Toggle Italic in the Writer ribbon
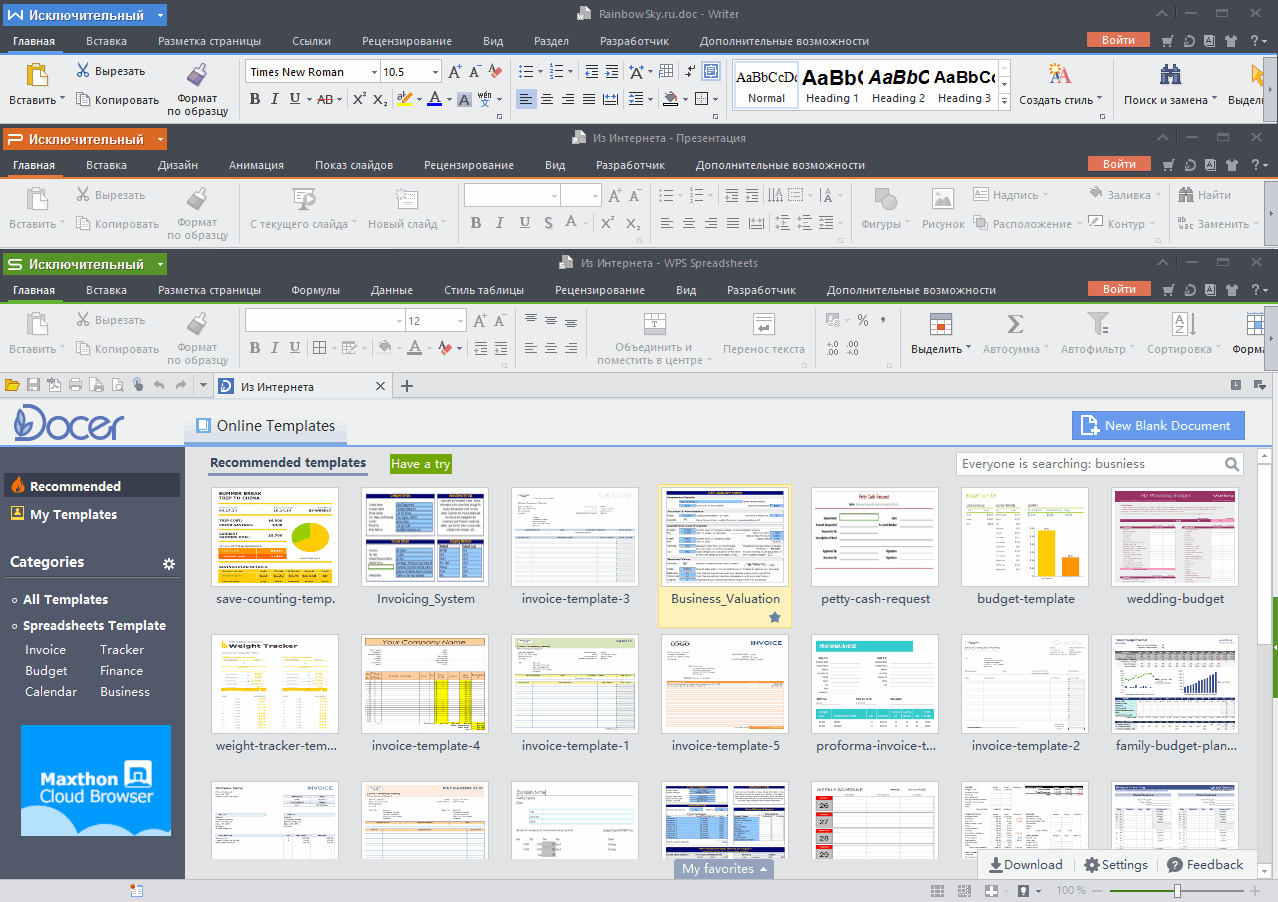Viewport: 1278px width, 902px height. coord(275,99)
